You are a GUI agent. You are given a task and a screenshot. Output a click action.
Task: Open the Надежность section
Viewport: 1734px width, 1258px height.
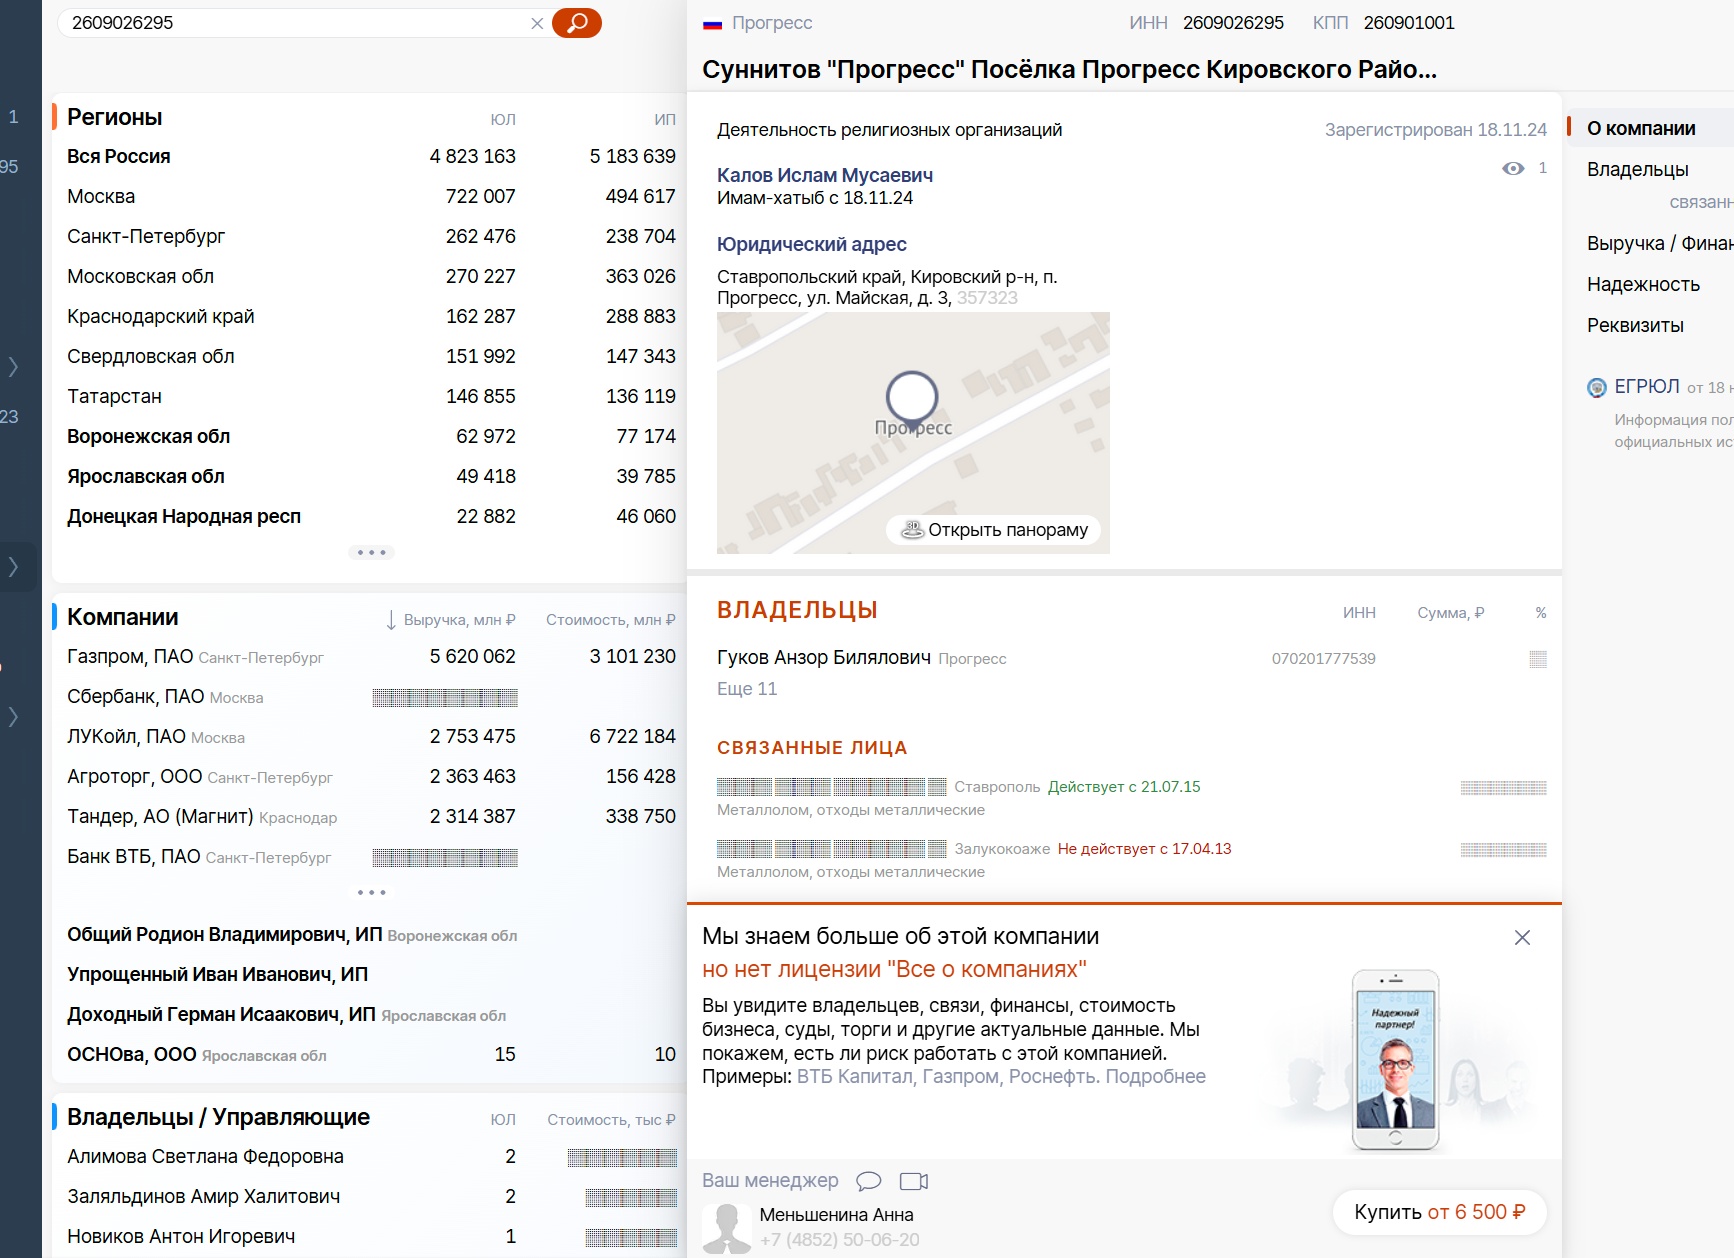(1643, 284)
